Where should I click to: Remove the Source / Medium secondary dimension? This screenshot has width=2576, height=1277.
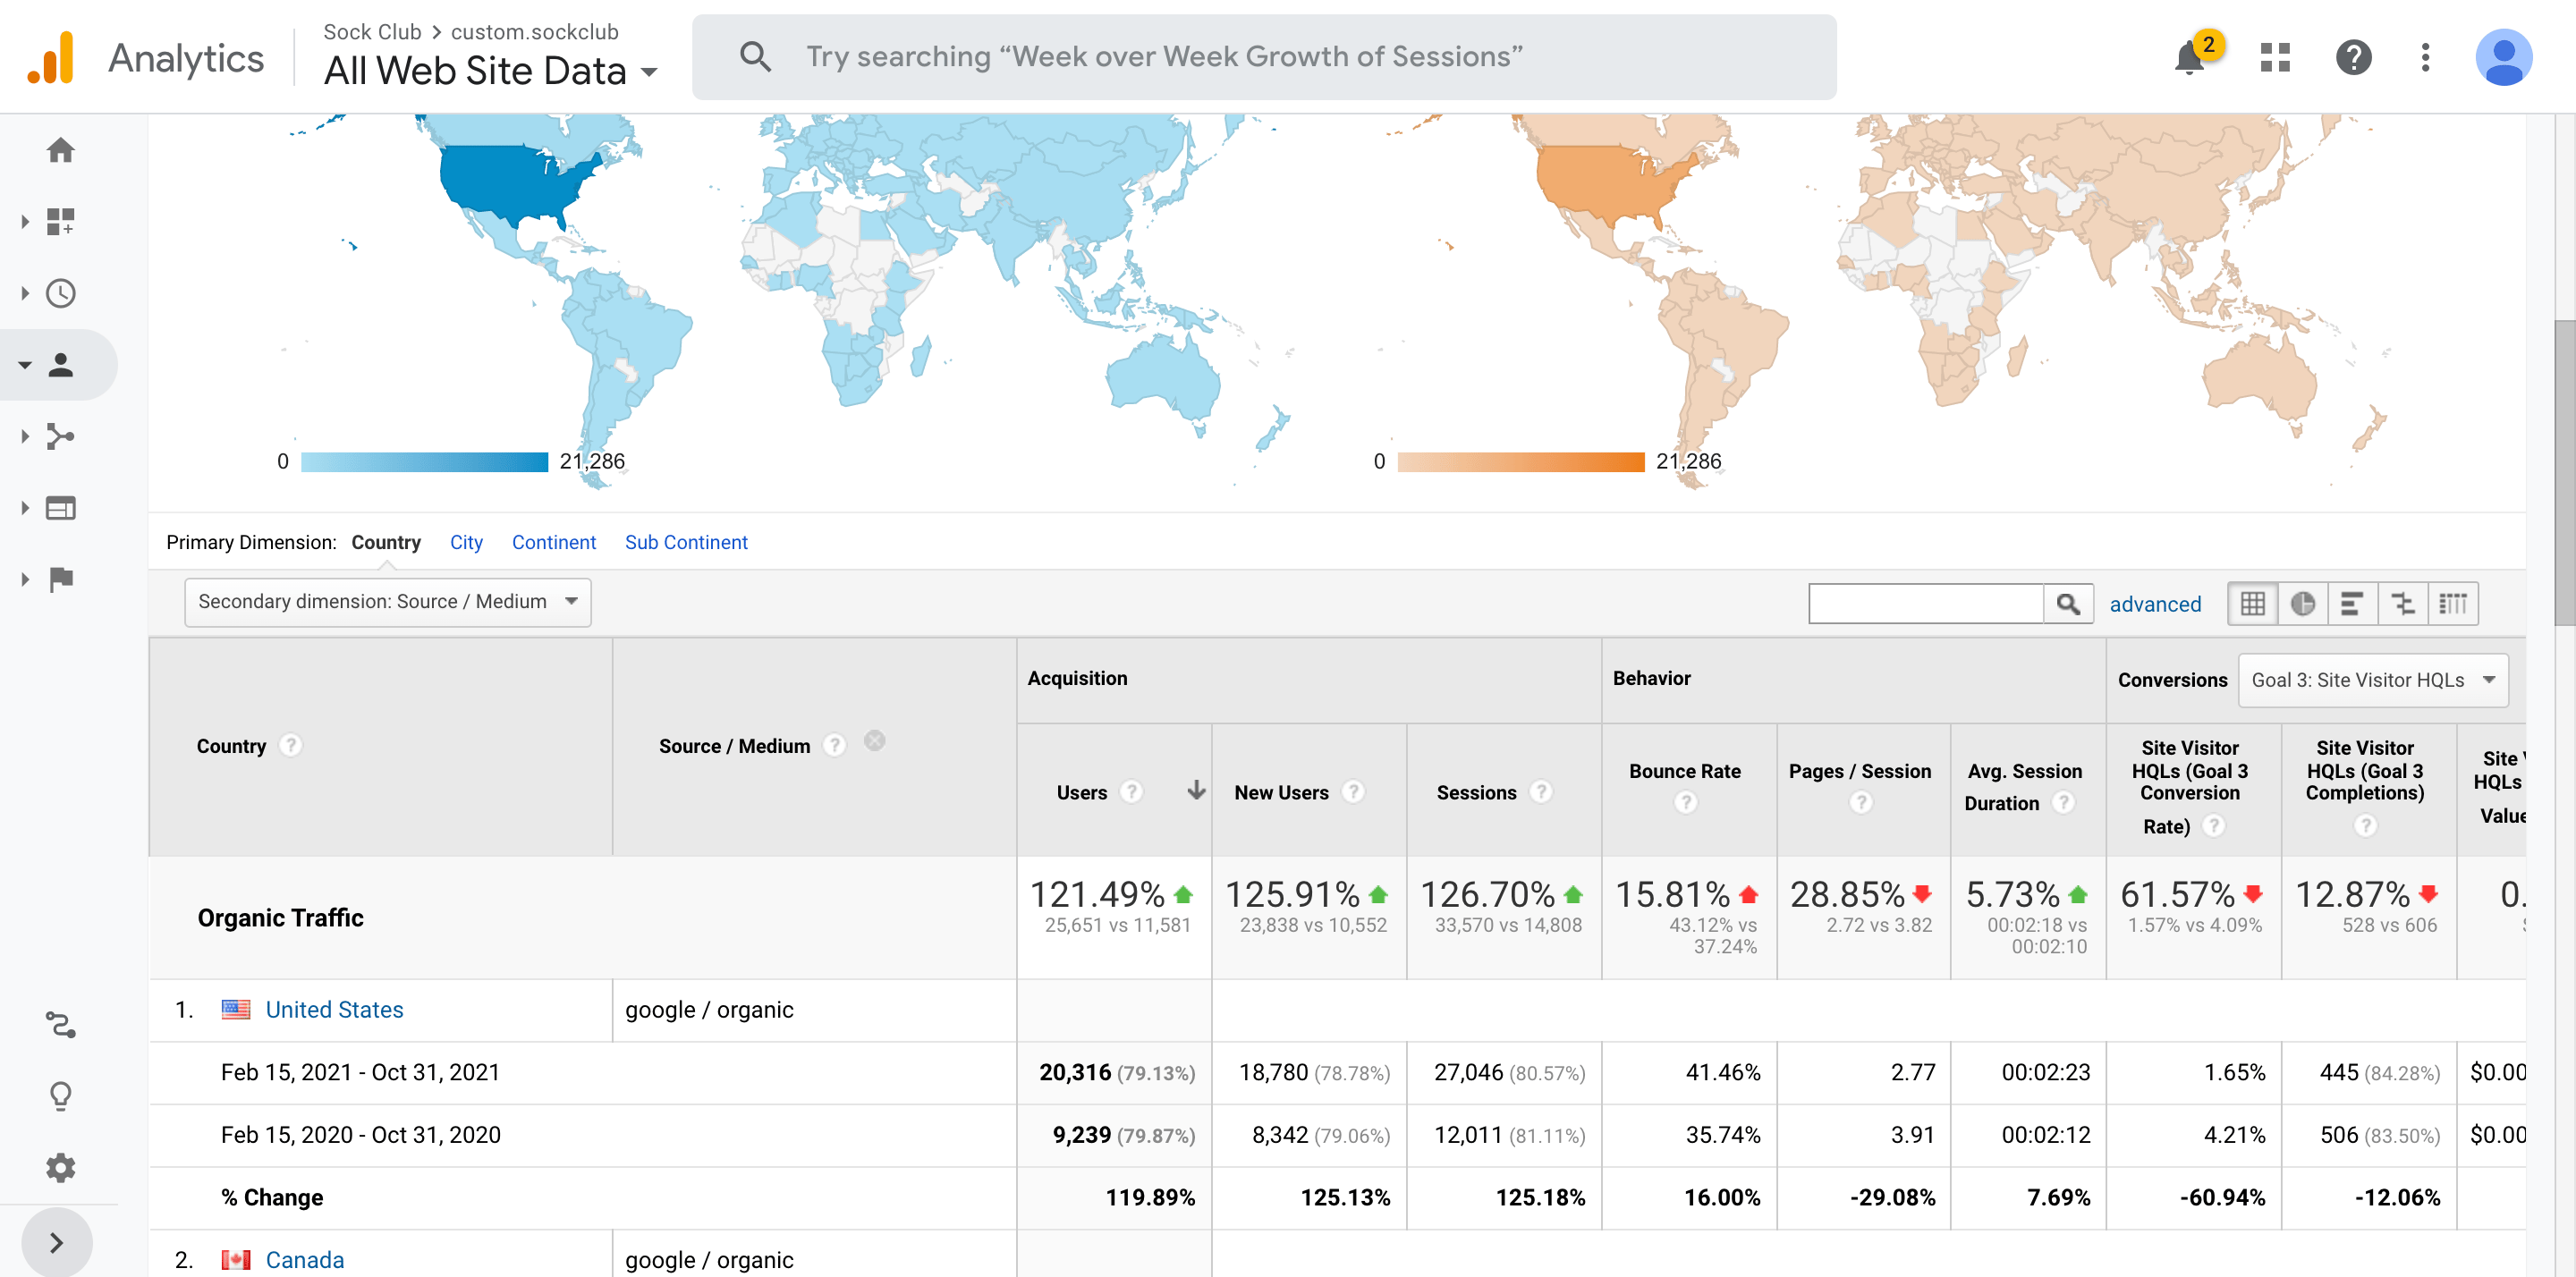point(874,741)
